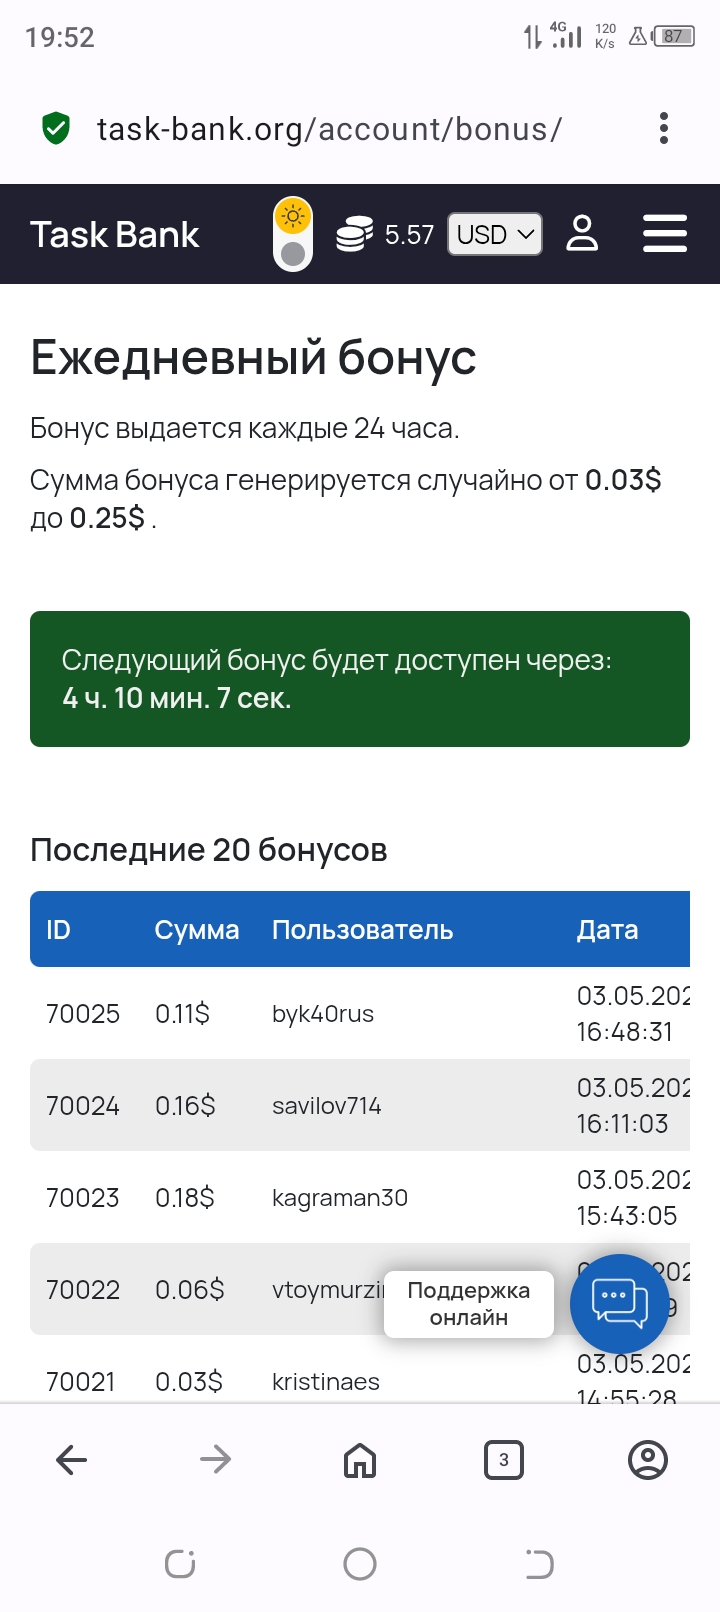
Task: Tap the forward navigation arrow
Action: 216,1460
